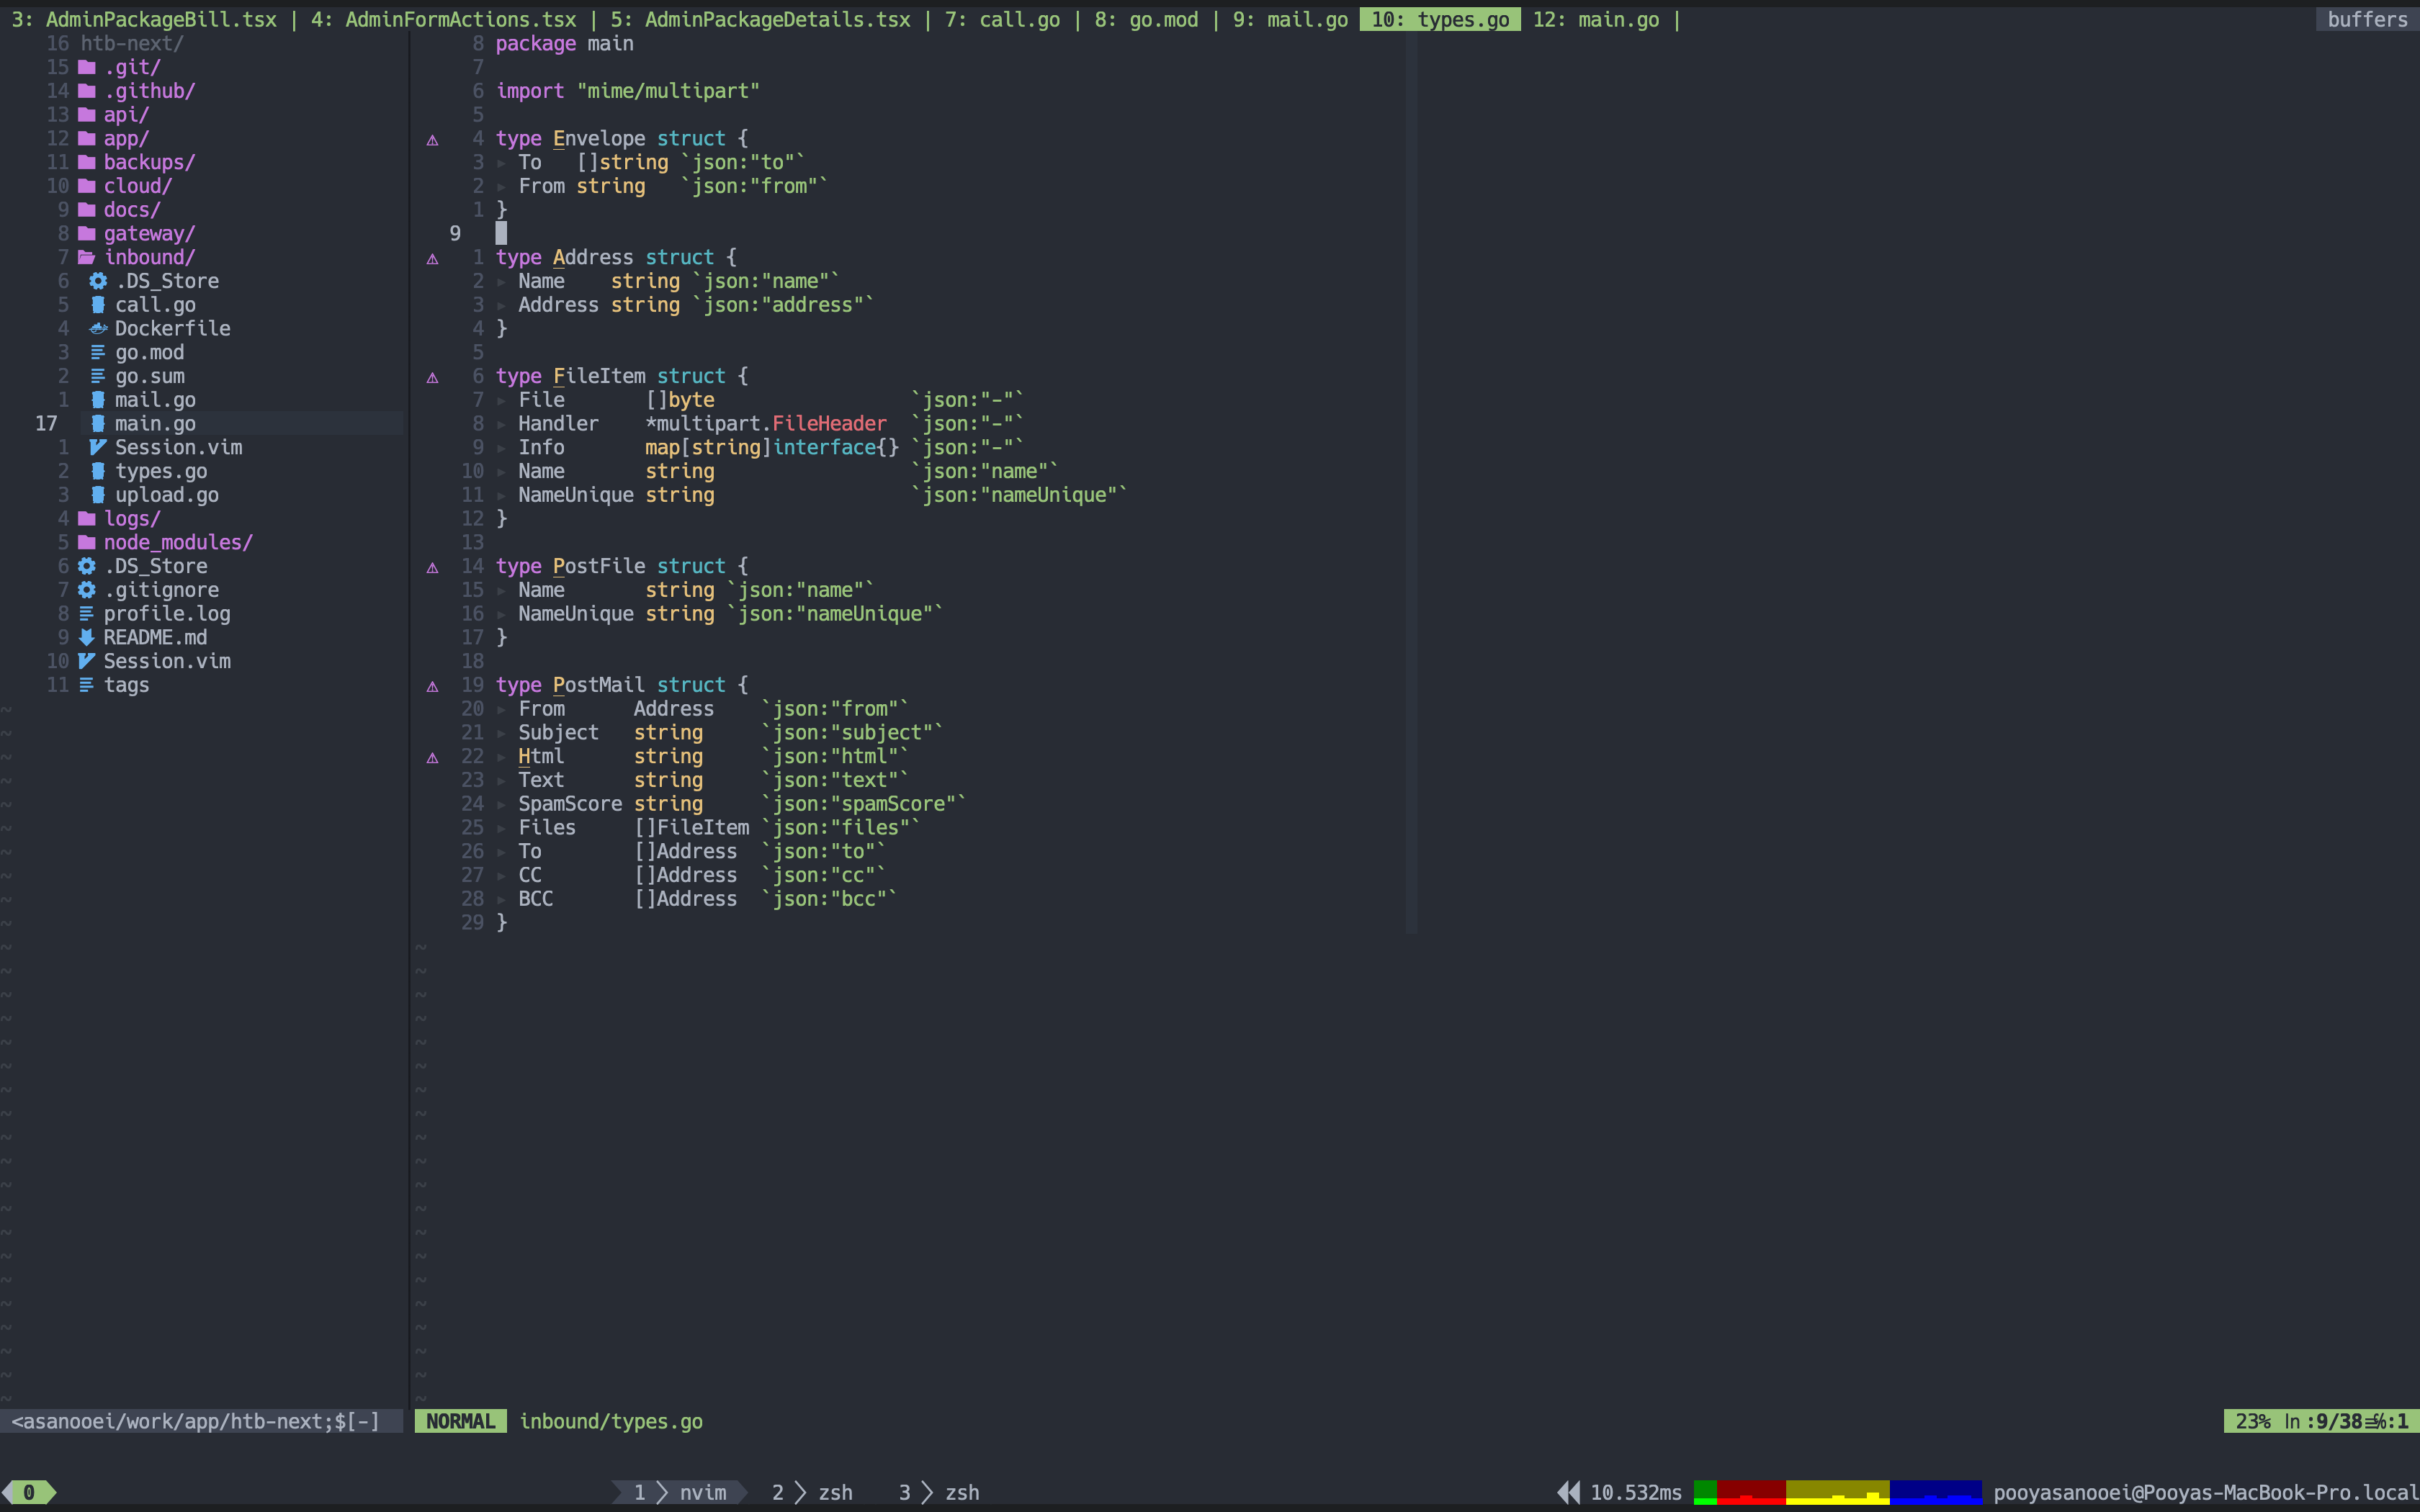Select main.go in the file tree
Screen dimensions: 2420x1512
[x=156, y=423]
